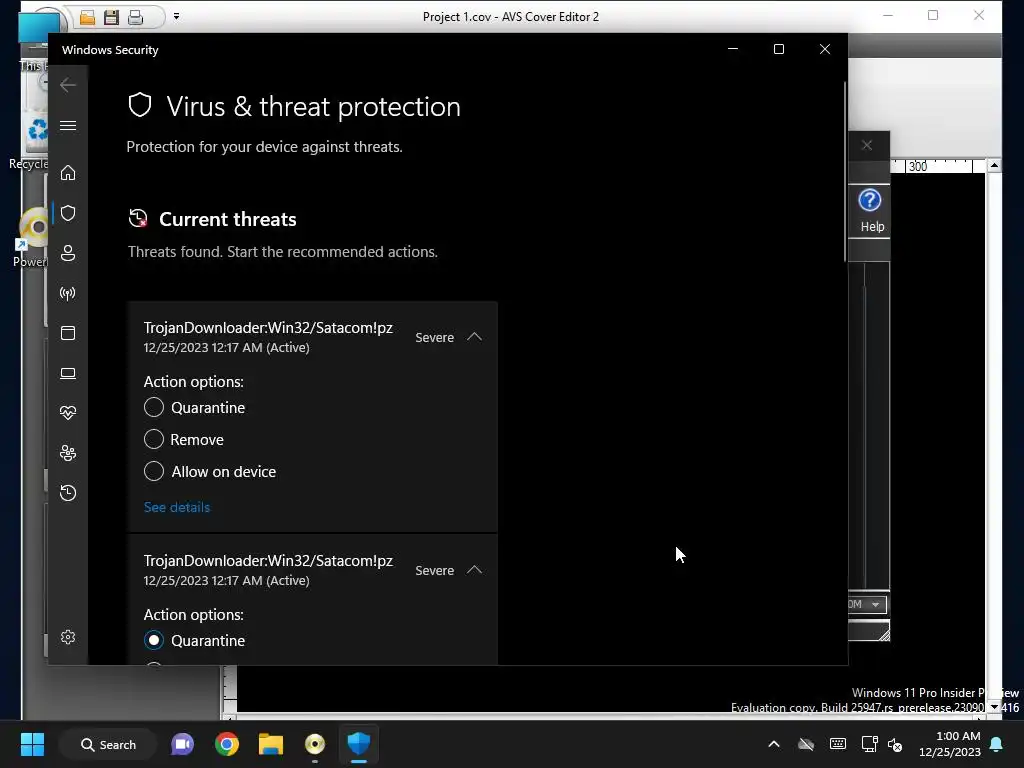This screenshot has height=768, width=1024.
Task: Click the touch keyboard tray icon
Action: (x=838, y=744)
